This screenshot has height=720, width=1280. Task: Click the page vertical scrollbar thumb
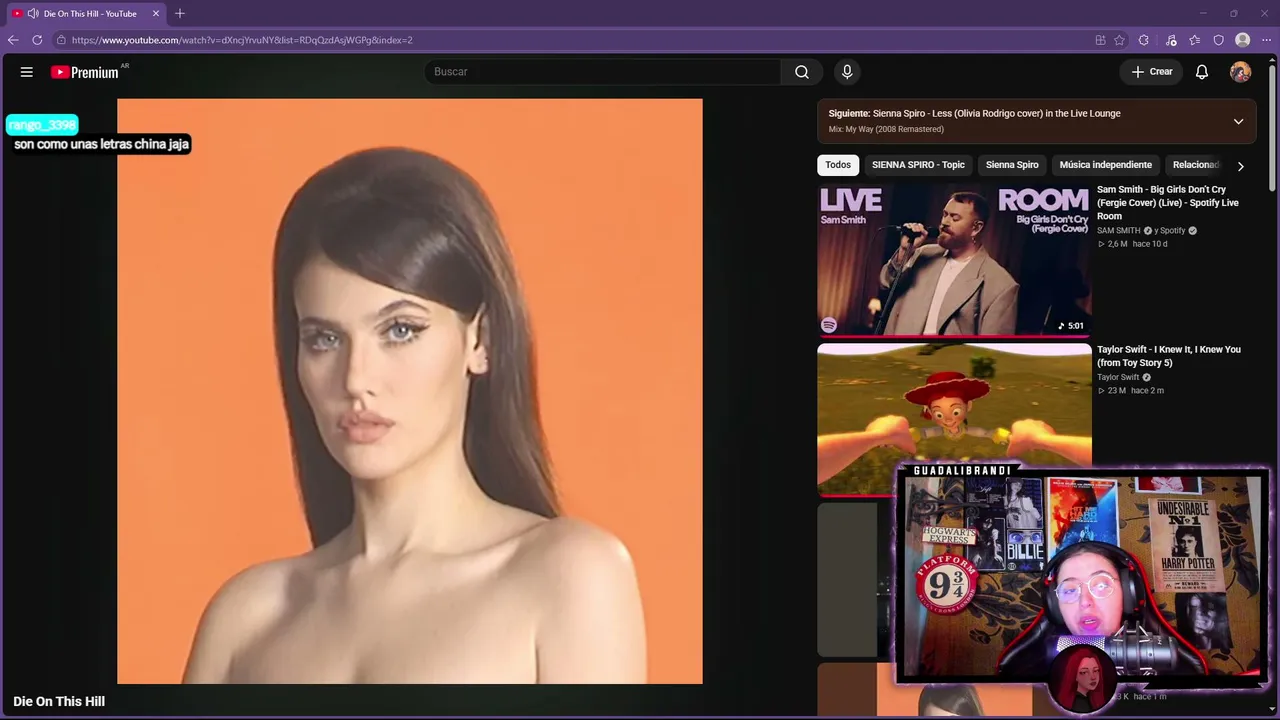pos(1272,127)
